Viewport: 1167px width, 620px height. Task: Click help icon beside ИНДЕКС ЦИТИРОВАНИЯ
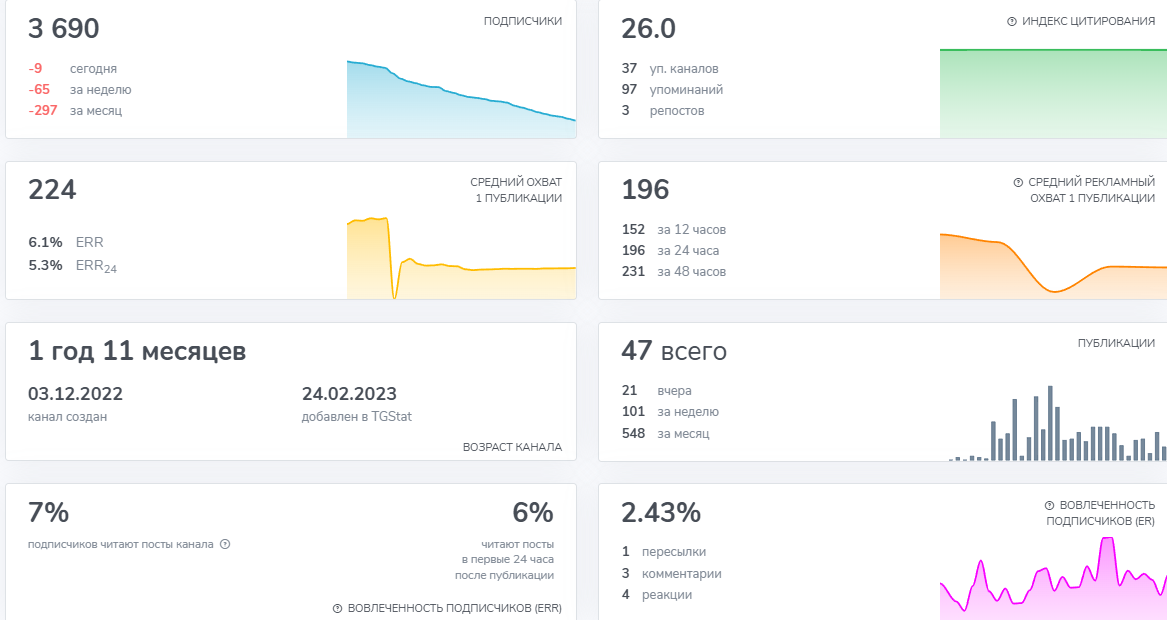pyautogui.click(x=1011, y=21)
